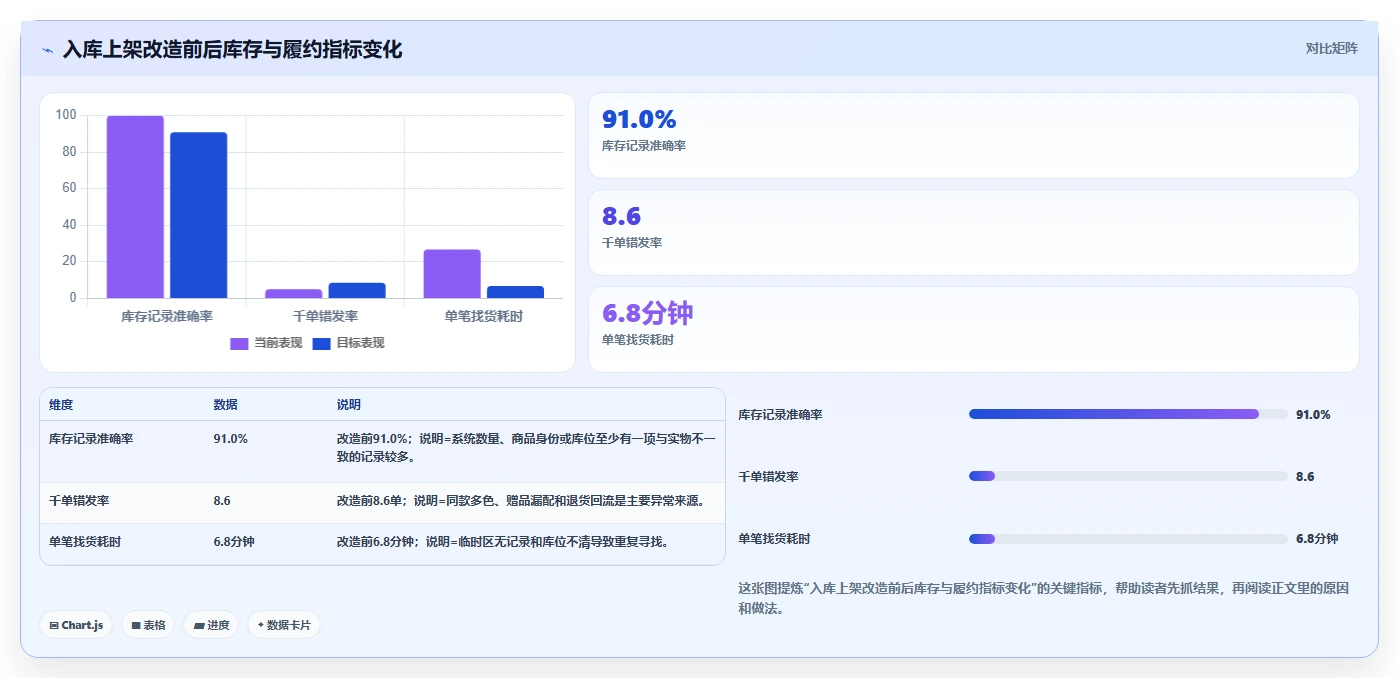Click the 改造前91.0% description cell
This screenshot has width=1399, height=678.
pos(526,448)
